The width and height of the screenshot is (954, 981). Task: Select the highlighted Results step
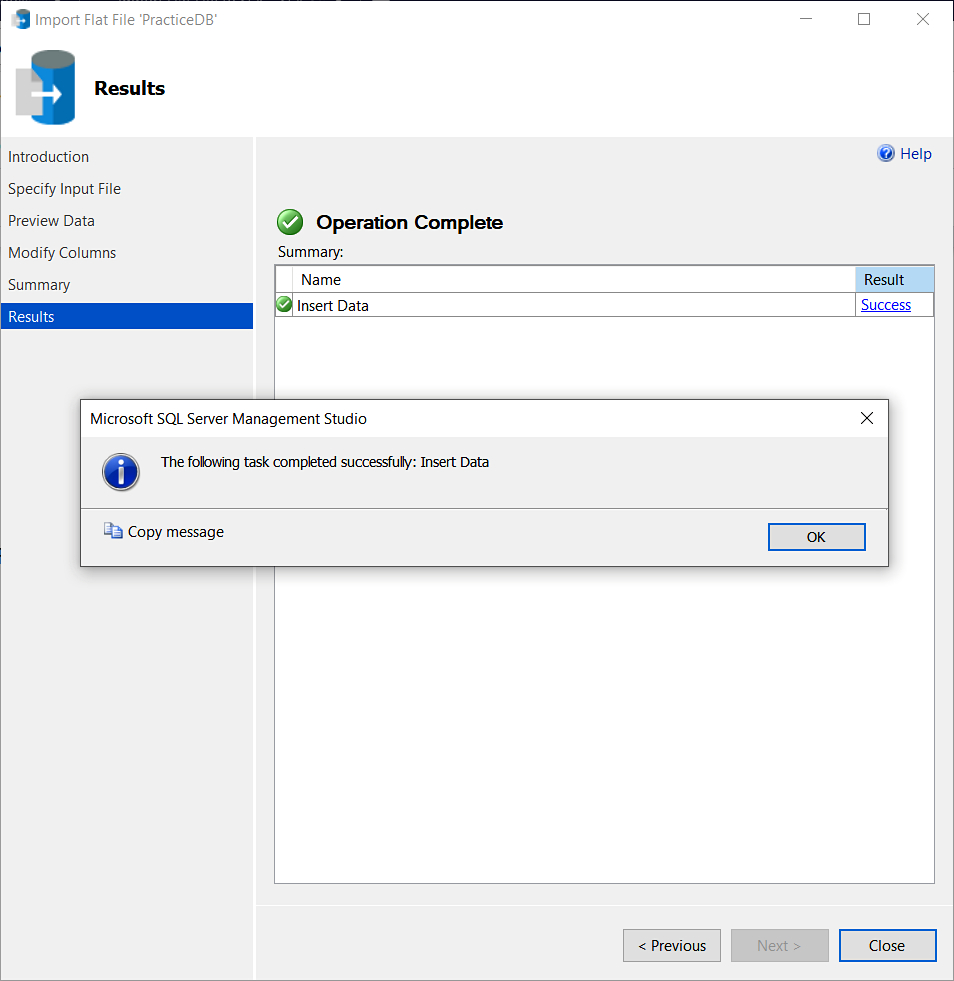click(127, 316)
